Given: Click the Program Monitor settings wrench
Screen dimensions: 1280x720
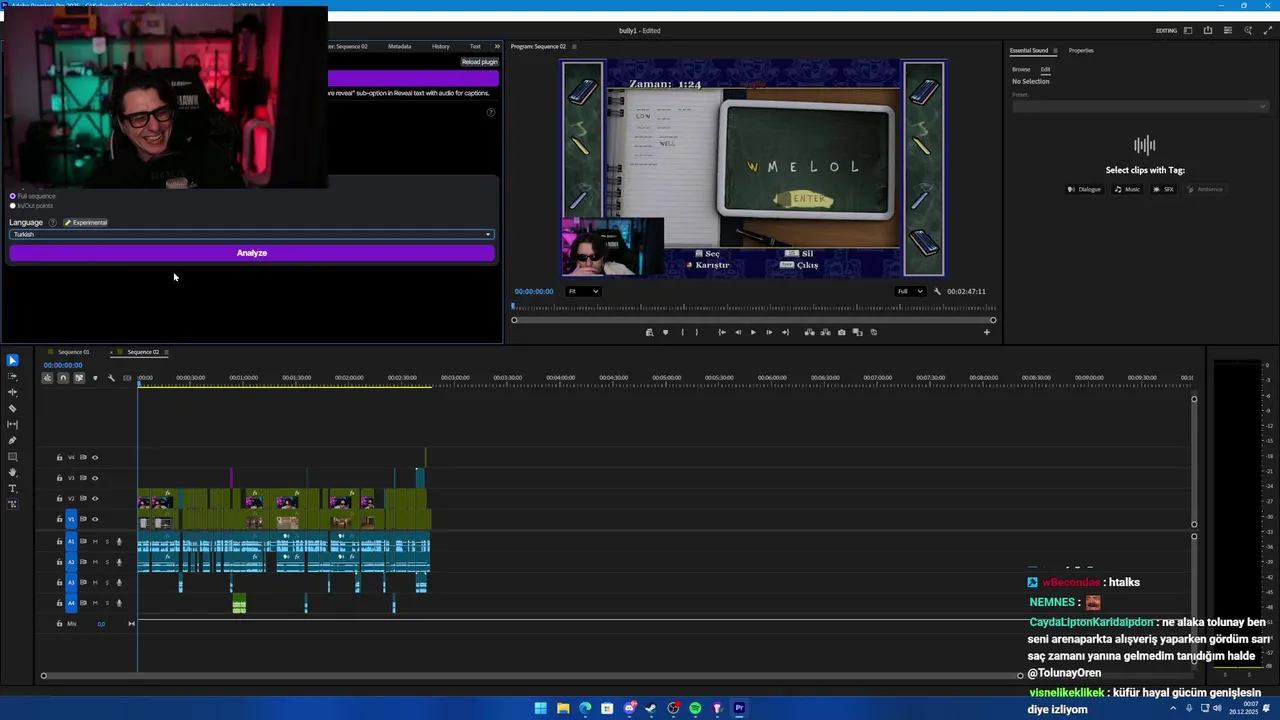Looking at the screenshot, I should pyautogui.click(x=937, y=291).
